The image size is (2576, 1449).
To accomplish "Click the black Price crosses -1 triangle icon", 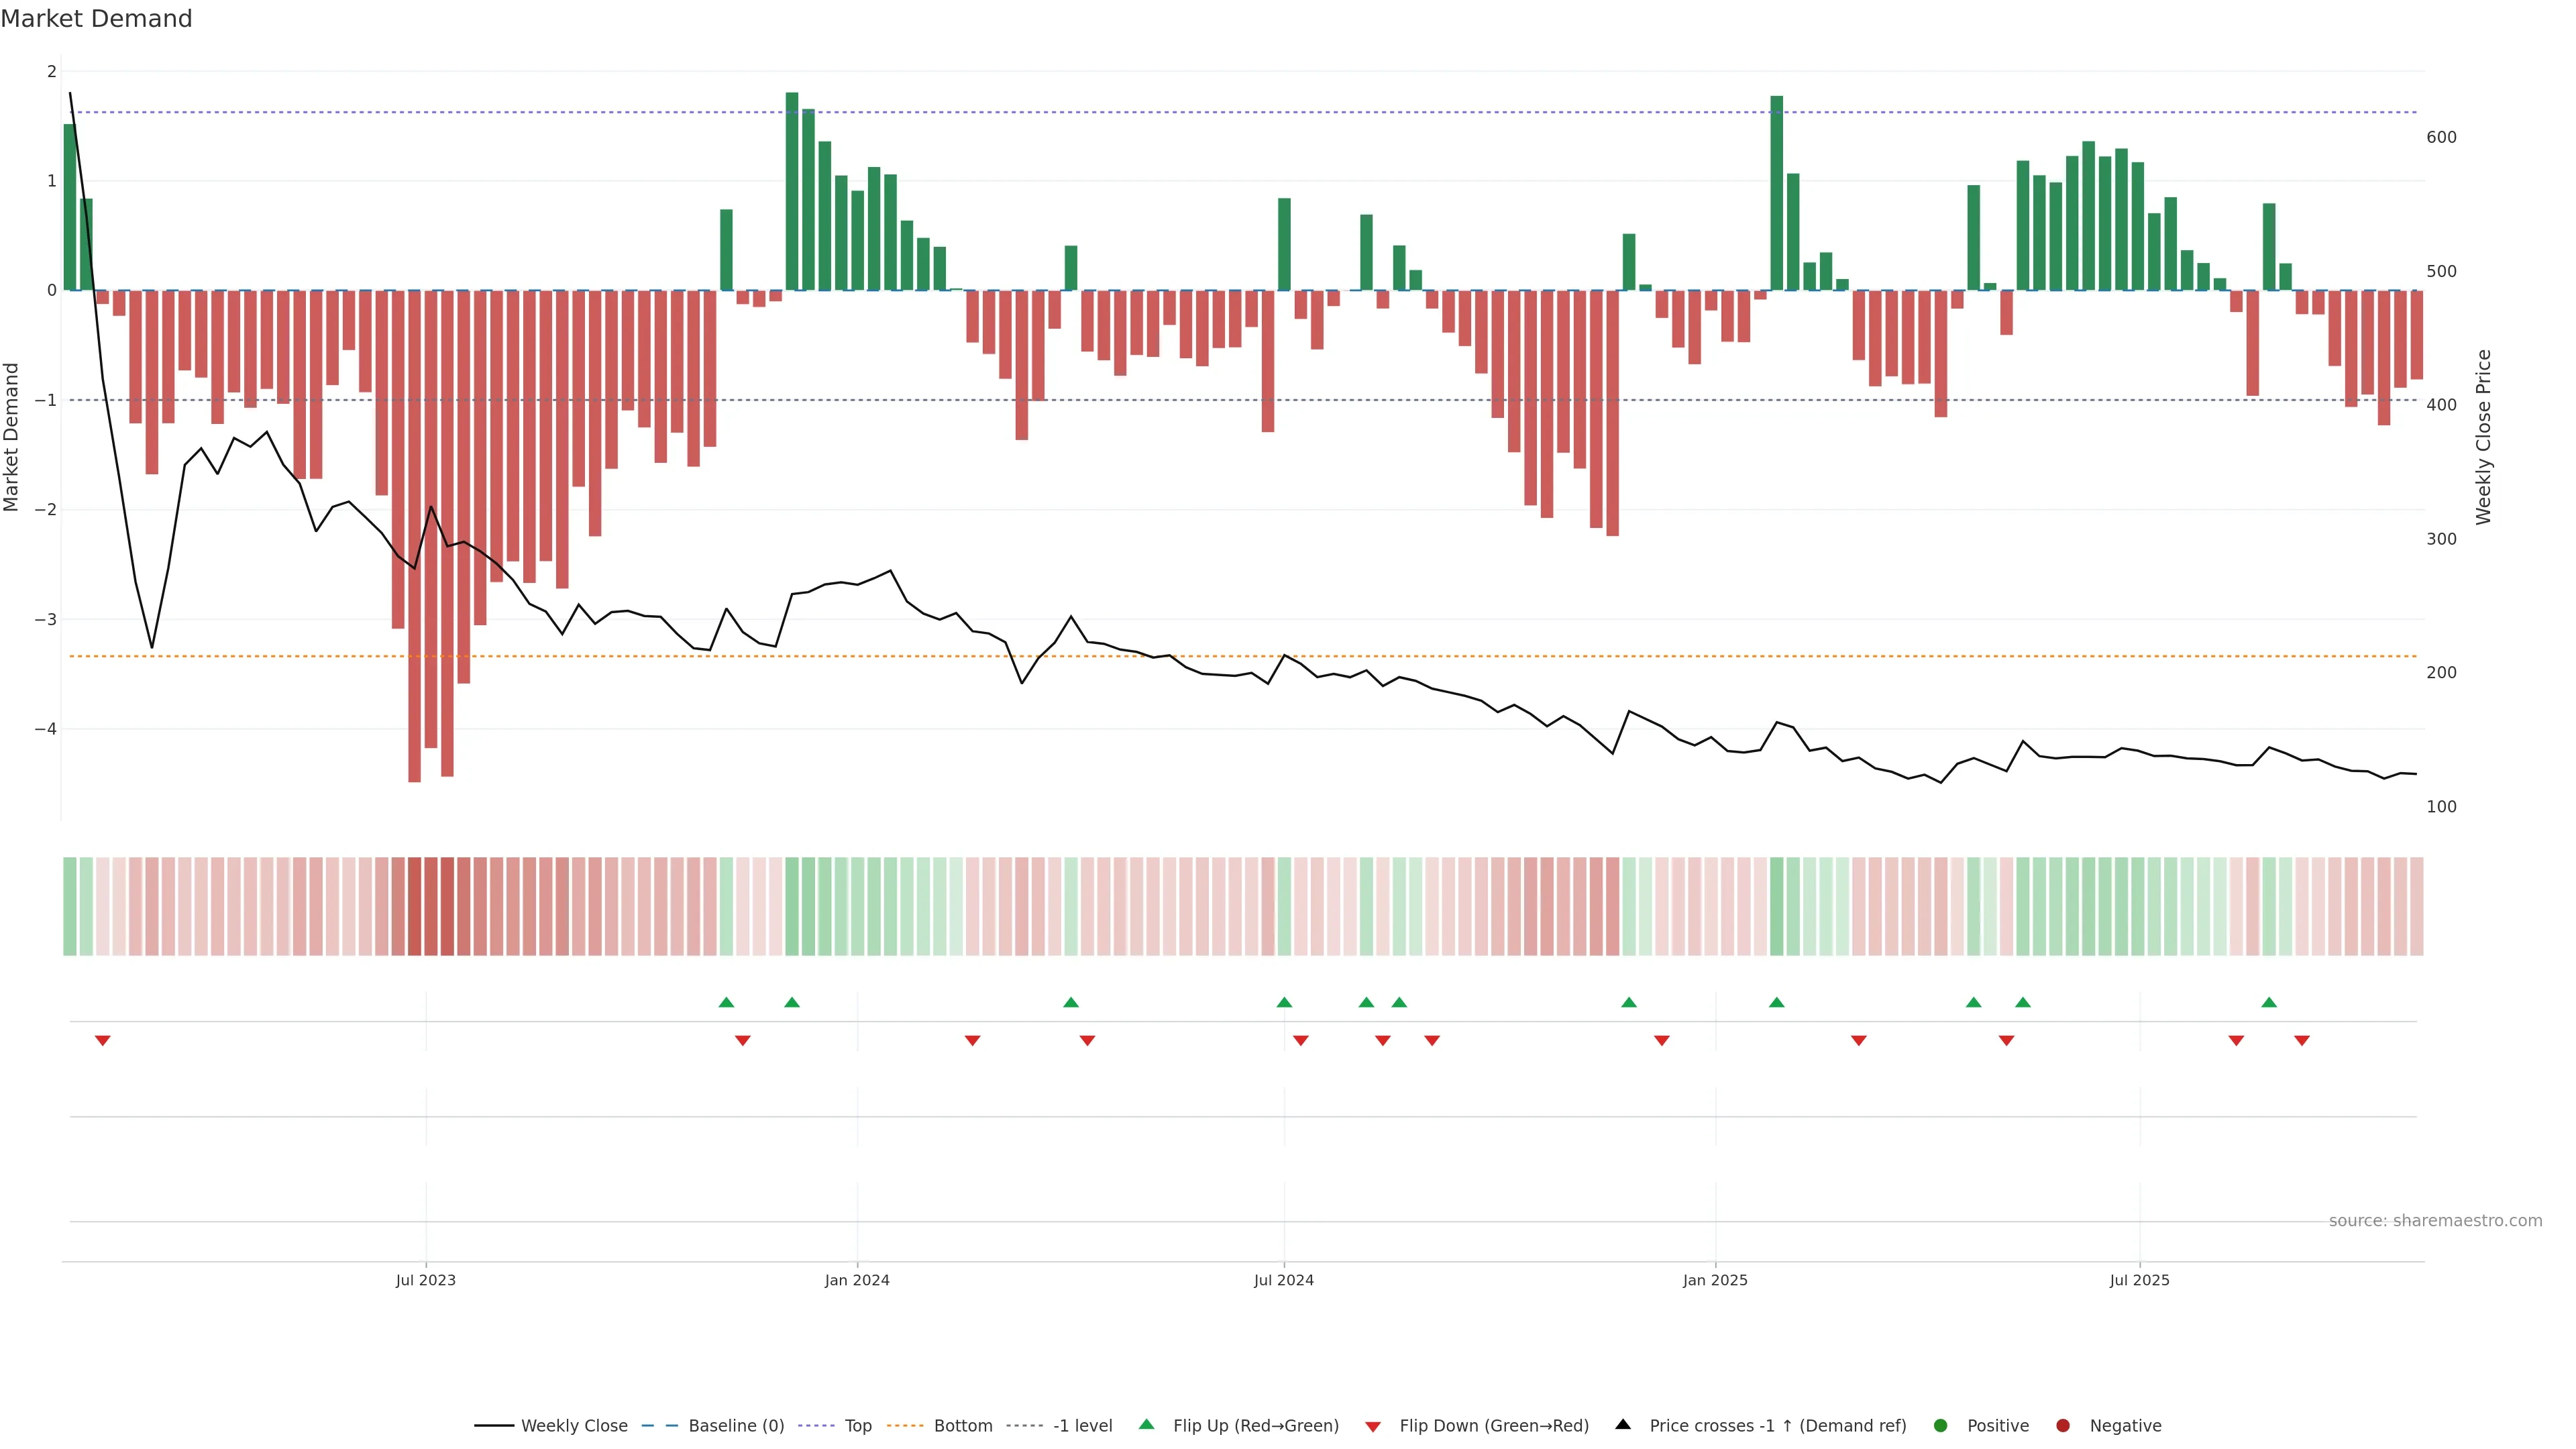I will tap(1623, 1424).
